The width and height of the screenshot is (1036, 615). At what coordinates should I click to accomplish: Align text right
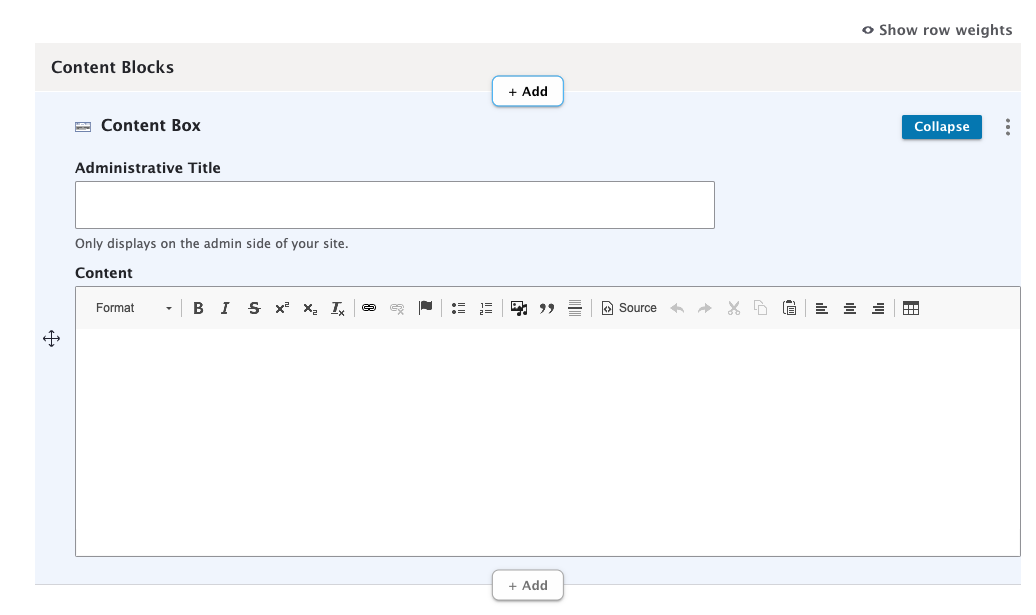(x=877, y=308)
